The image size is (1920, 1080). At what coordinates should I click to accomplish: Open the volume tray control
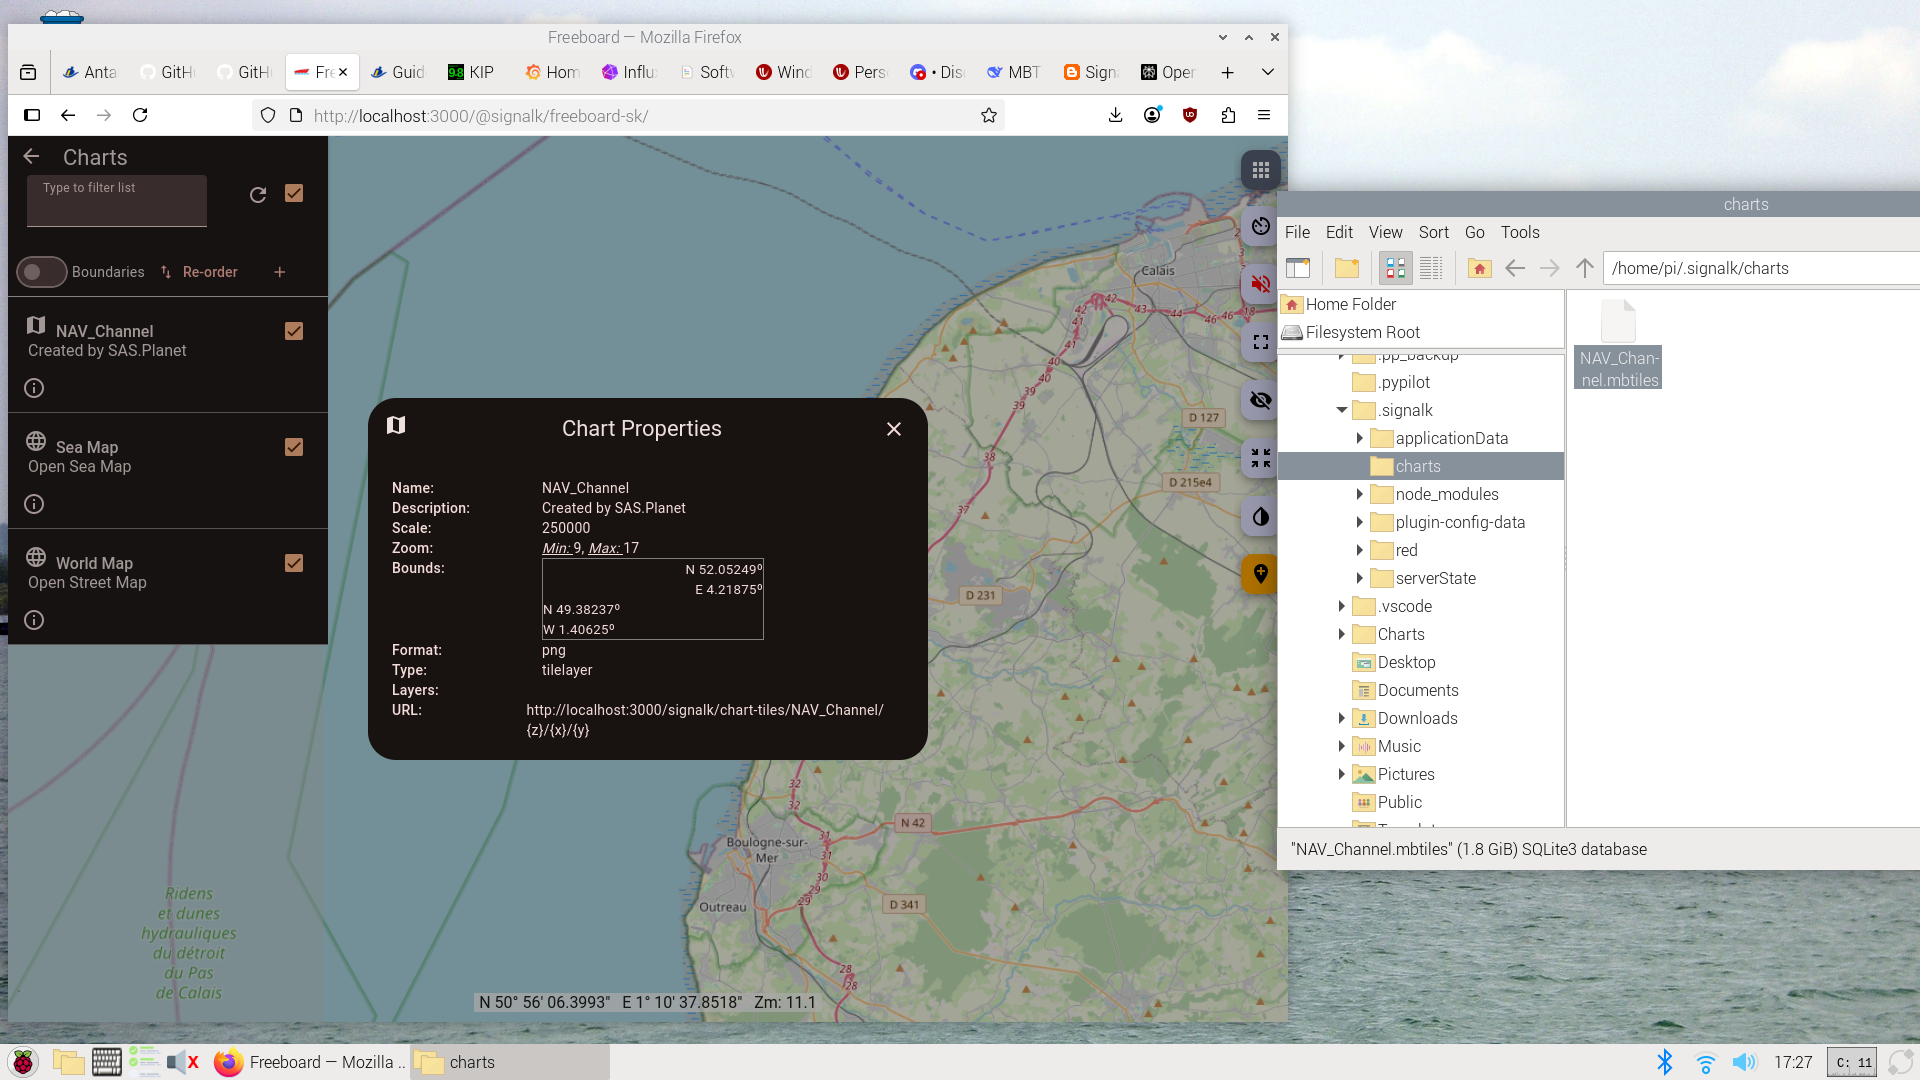pos(1744,1062)
